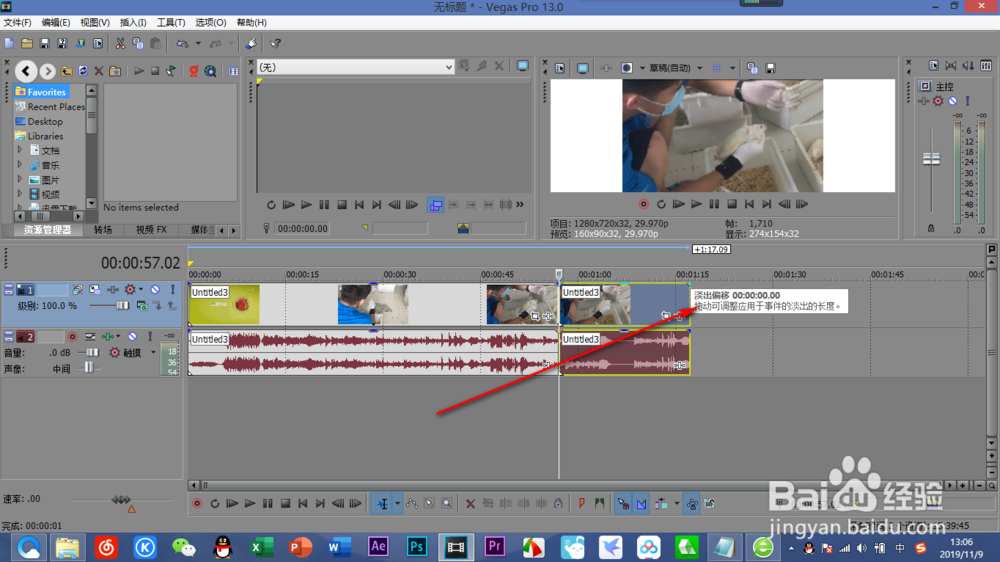Click record button under video preview
The width and height of the screenshot is (1000, 562).
pos(643,205)
